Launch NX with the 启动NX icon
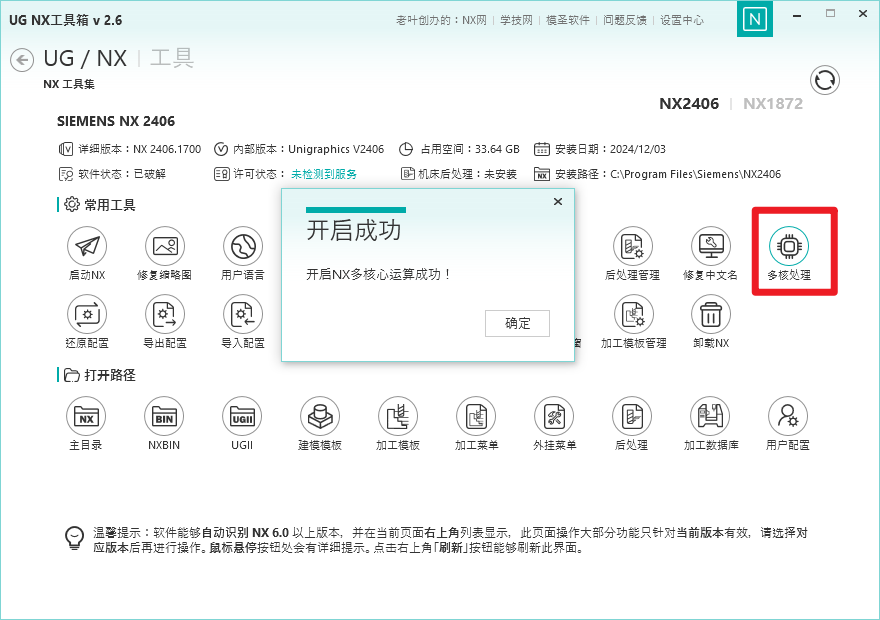Image resolution: width=880 pixels, height=620 pixels. coord(87,246)
